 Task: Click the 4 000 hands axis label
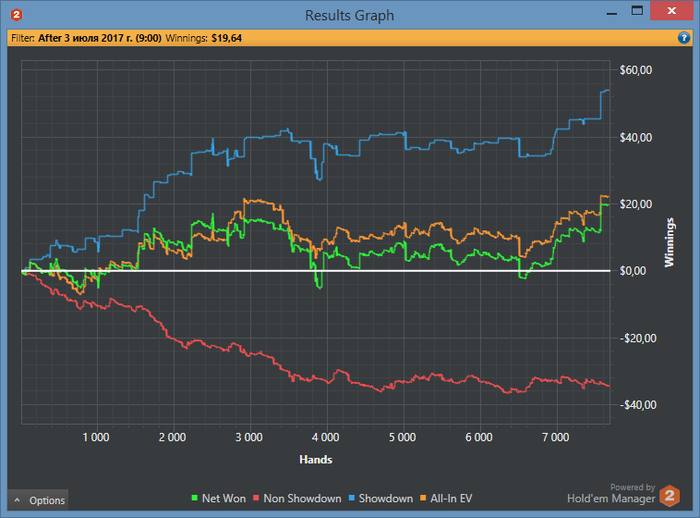click(x=325, y=437)
